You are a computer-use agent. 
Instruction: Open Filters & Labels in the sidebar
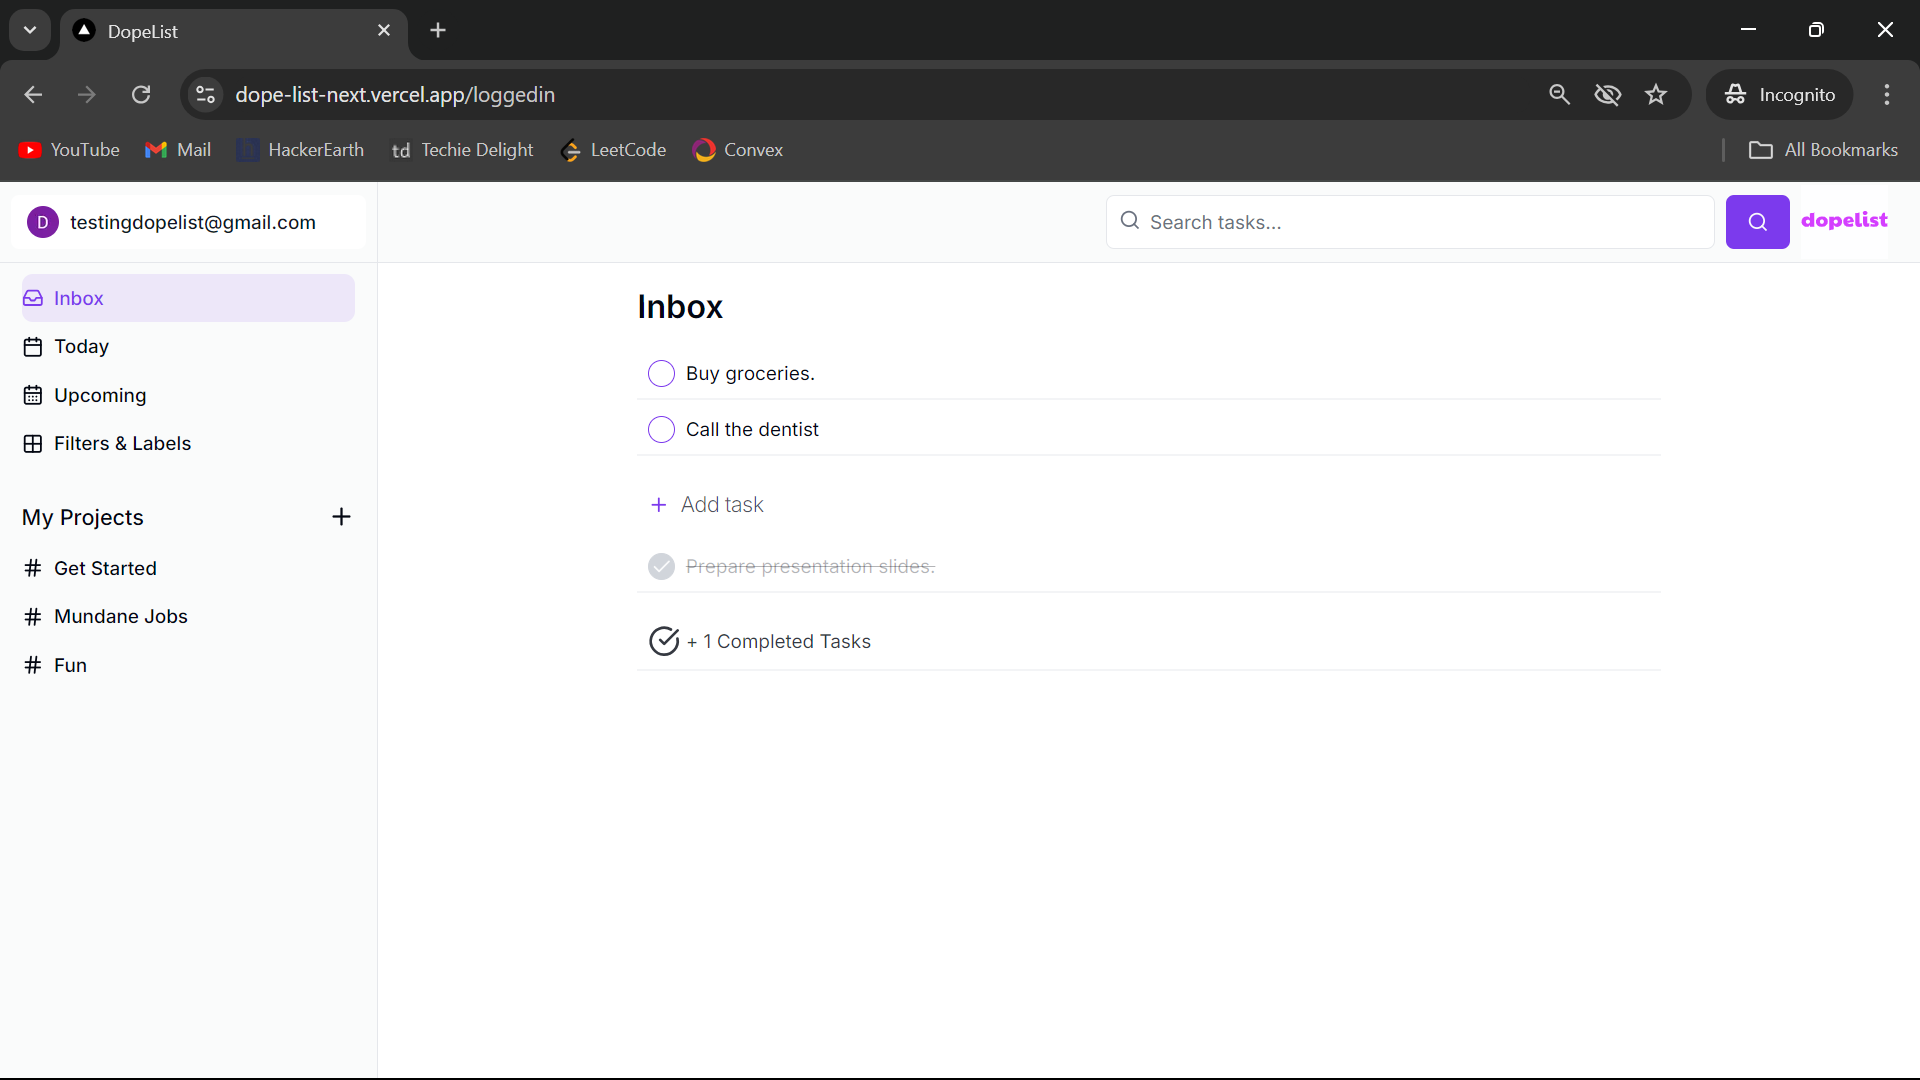(x=122, y=444)
